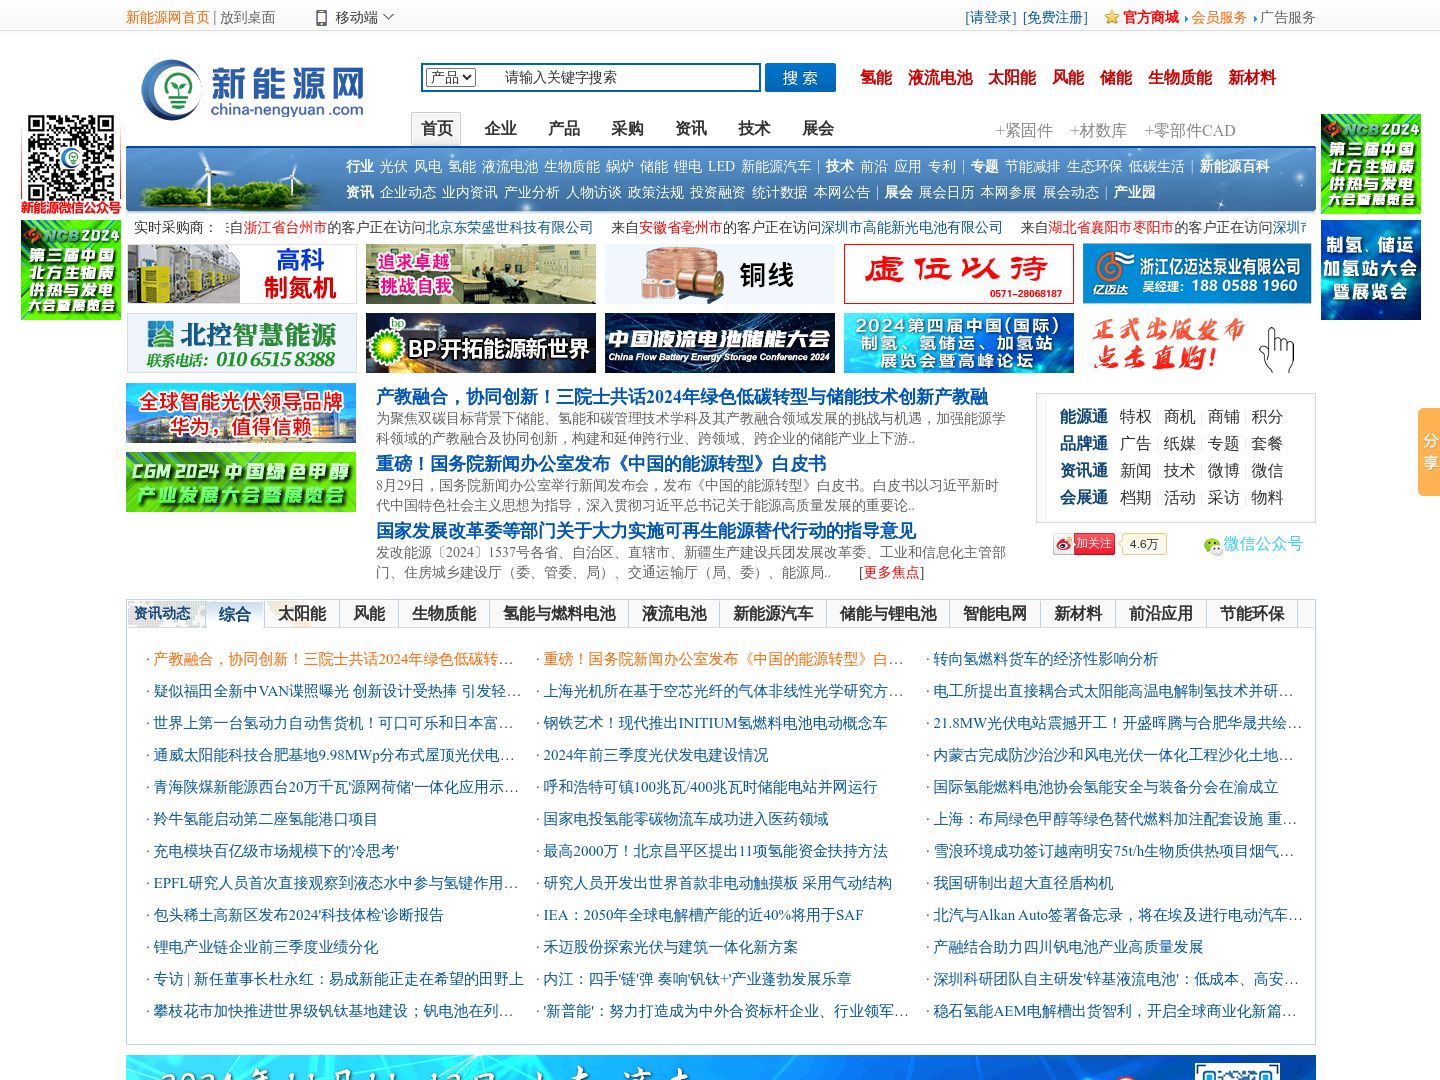Open the CGM 2024 中国绿色甲醇 banner

tap(241, 482)
